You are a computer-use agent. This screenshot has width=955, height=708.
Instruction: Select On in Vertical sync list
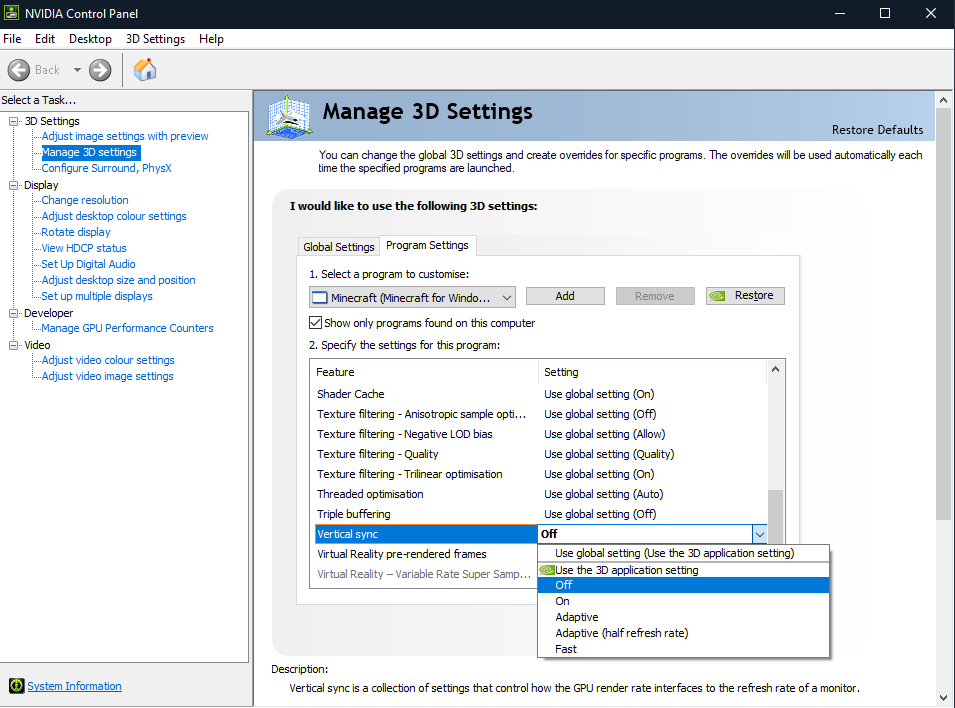683,601
